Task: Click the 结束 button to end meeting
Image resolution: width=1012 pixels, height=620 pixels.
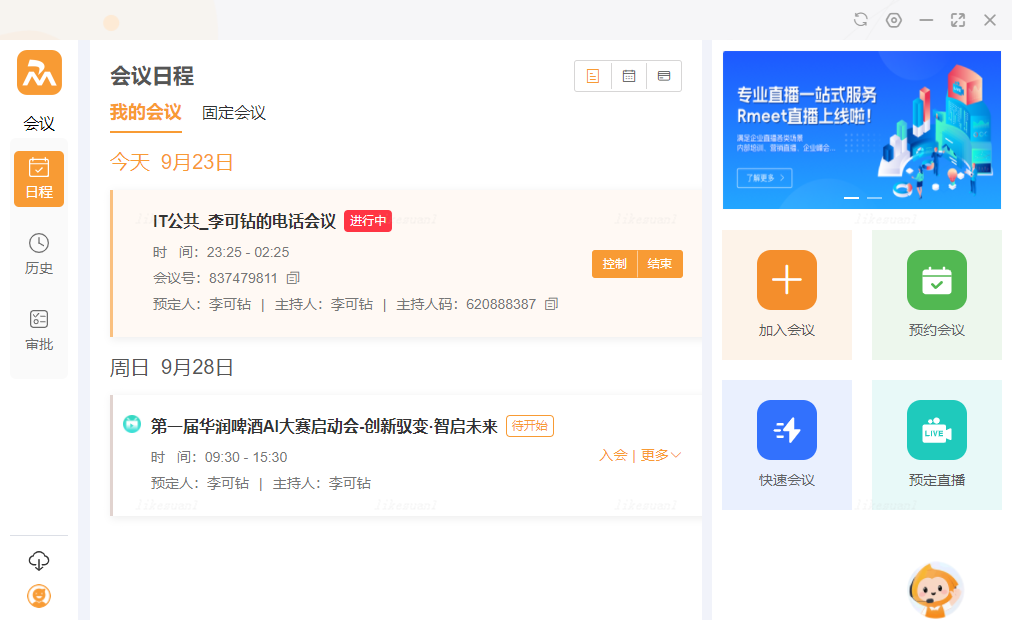Action: point(660,264)
